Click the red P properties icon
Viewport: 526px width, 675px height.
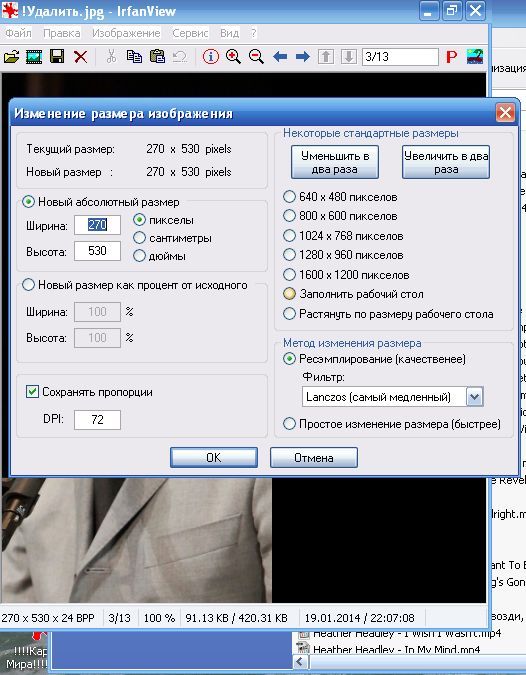(x=451, y=56)
